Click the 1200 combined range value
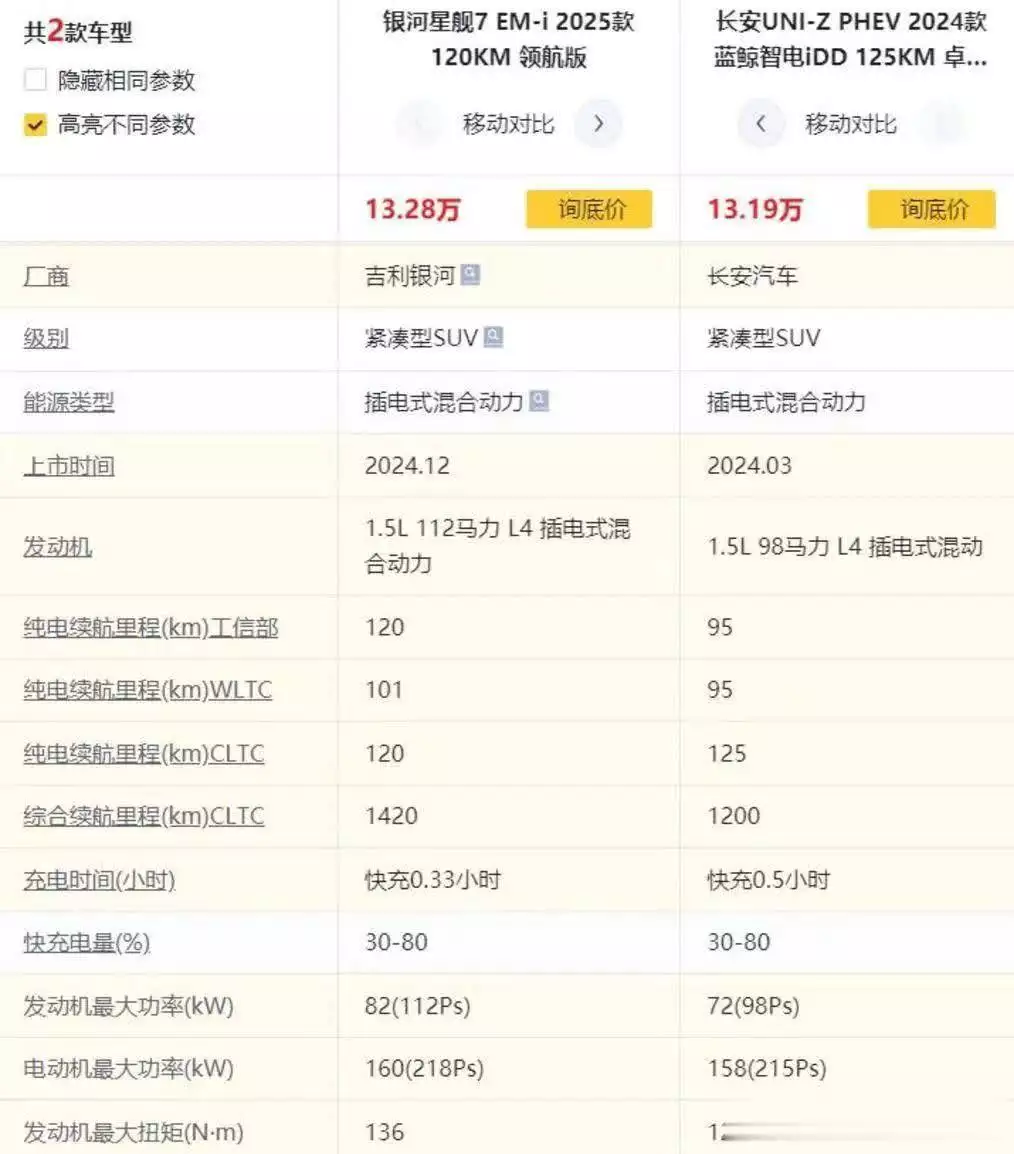The image size is (1014, 1154). click(733, 816)
